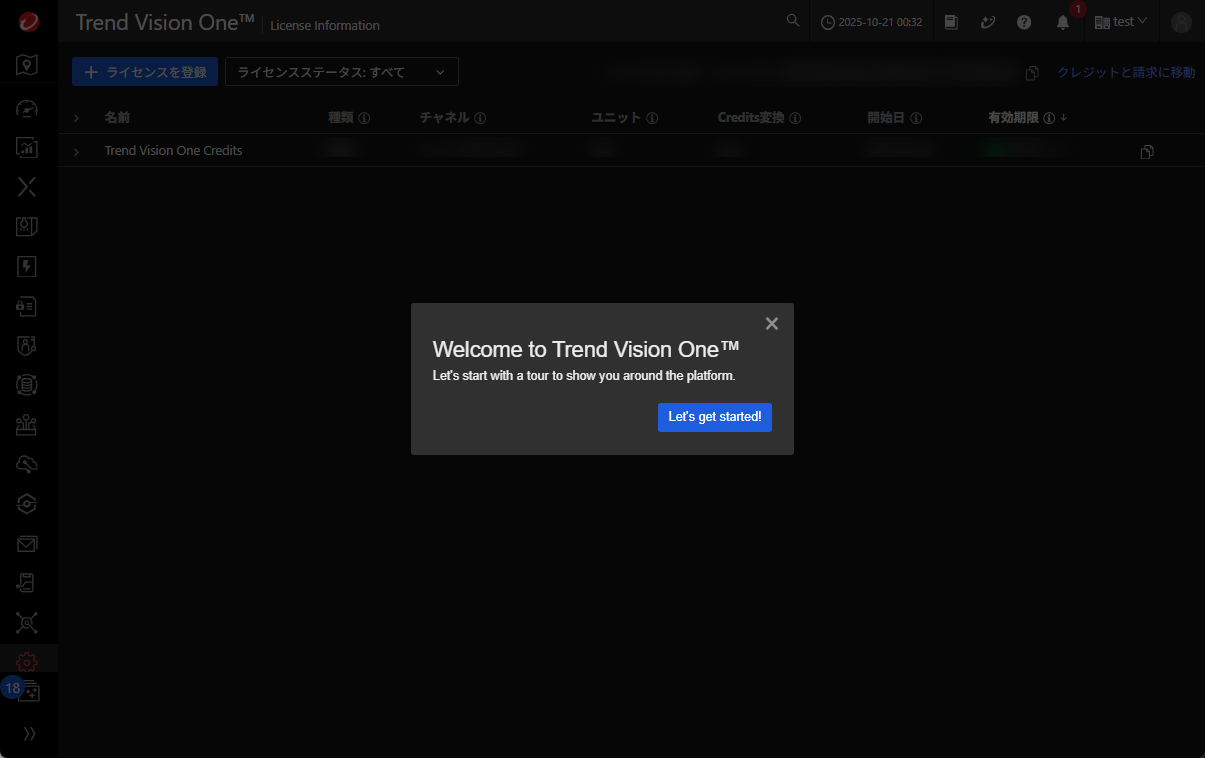Open the hexagon eye sidebar icon
This screenshot has height=758, width=1205.
28,504
